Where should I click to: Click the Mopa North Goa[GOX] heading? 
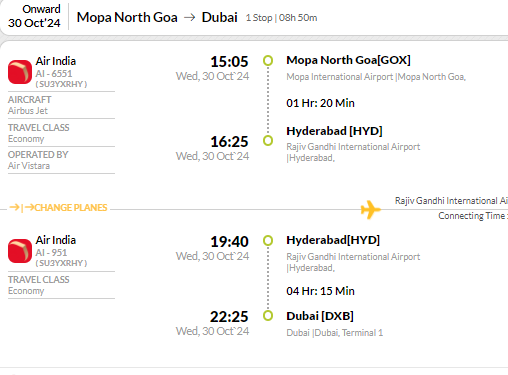(x=348, y=60)
